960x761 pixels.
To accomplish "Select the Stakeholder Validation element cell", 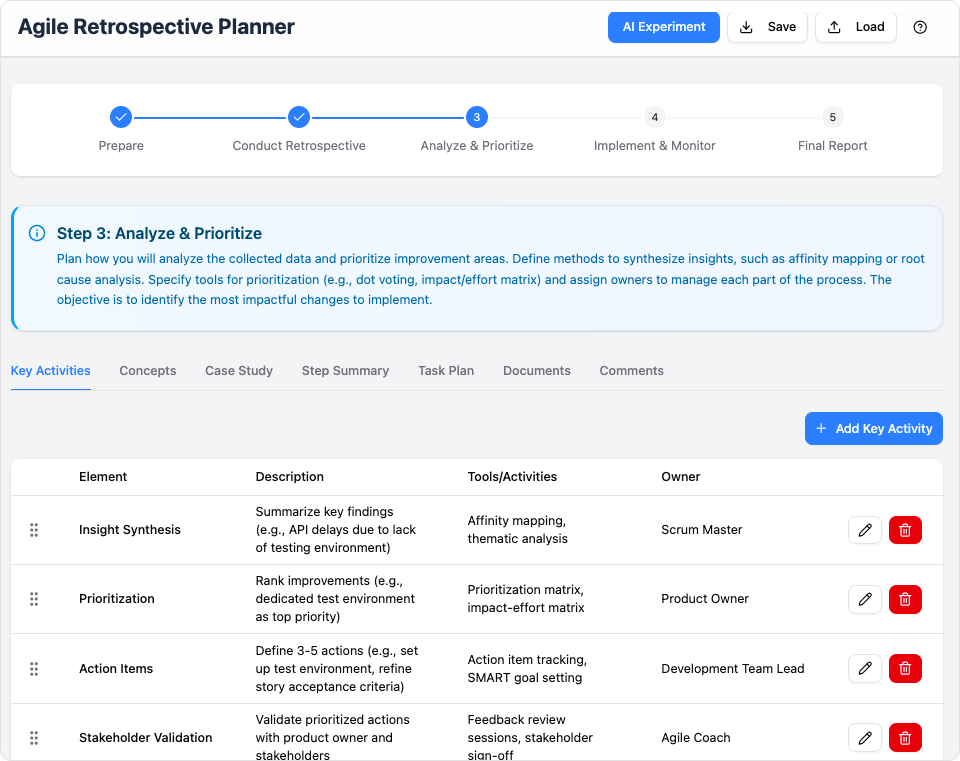I will coord(146,738).
